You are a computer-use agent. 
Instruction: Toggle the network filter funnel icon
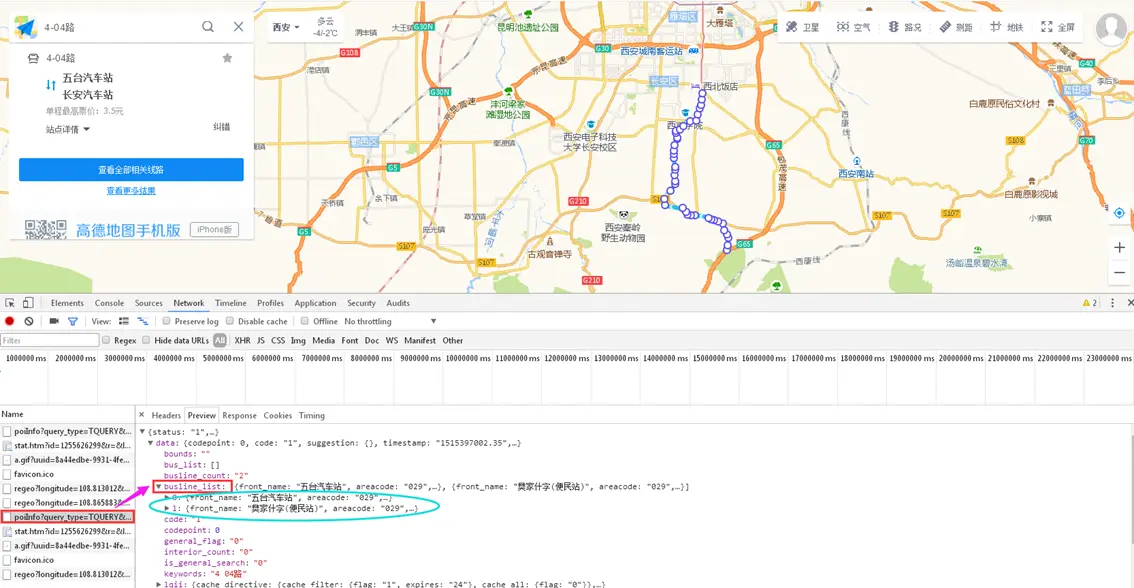[x=72, y=321]
